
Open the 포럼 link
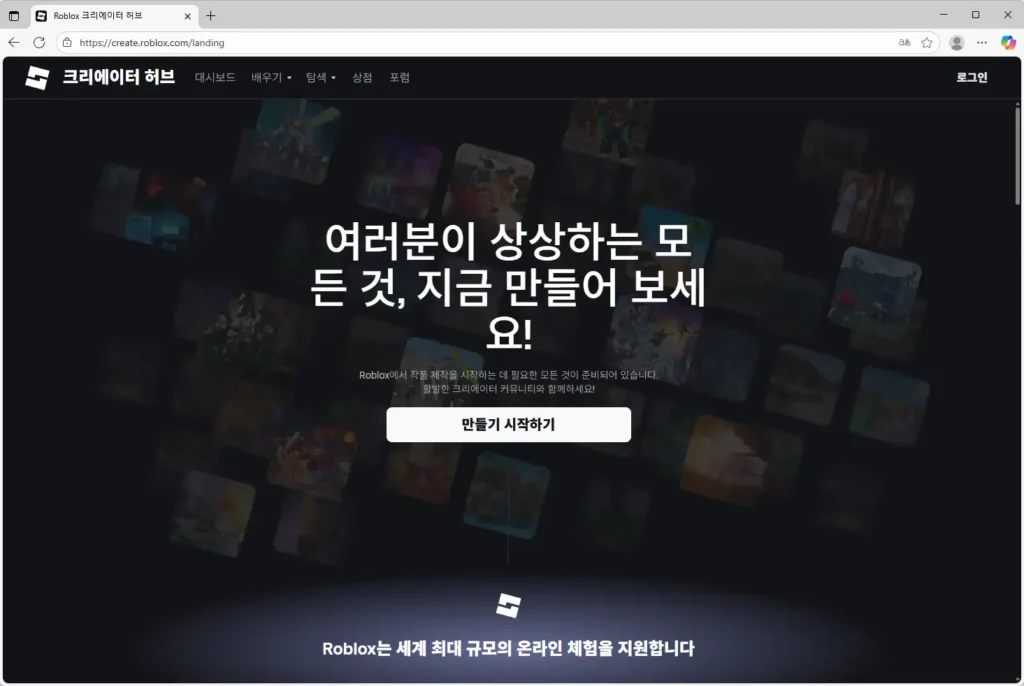pyautogui.click(x=400, y=77)
